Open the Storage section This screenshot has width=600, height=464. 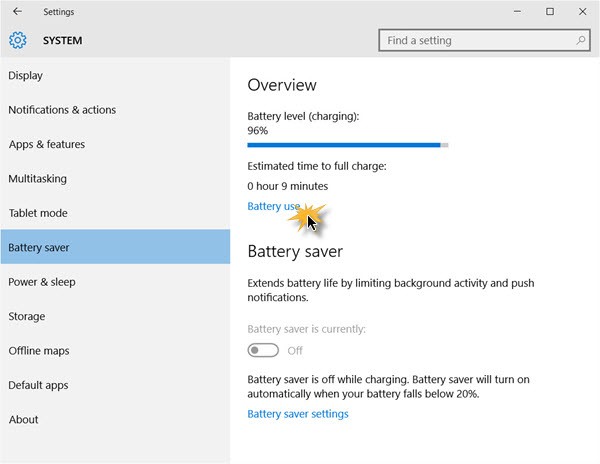(x=115, y=316)
